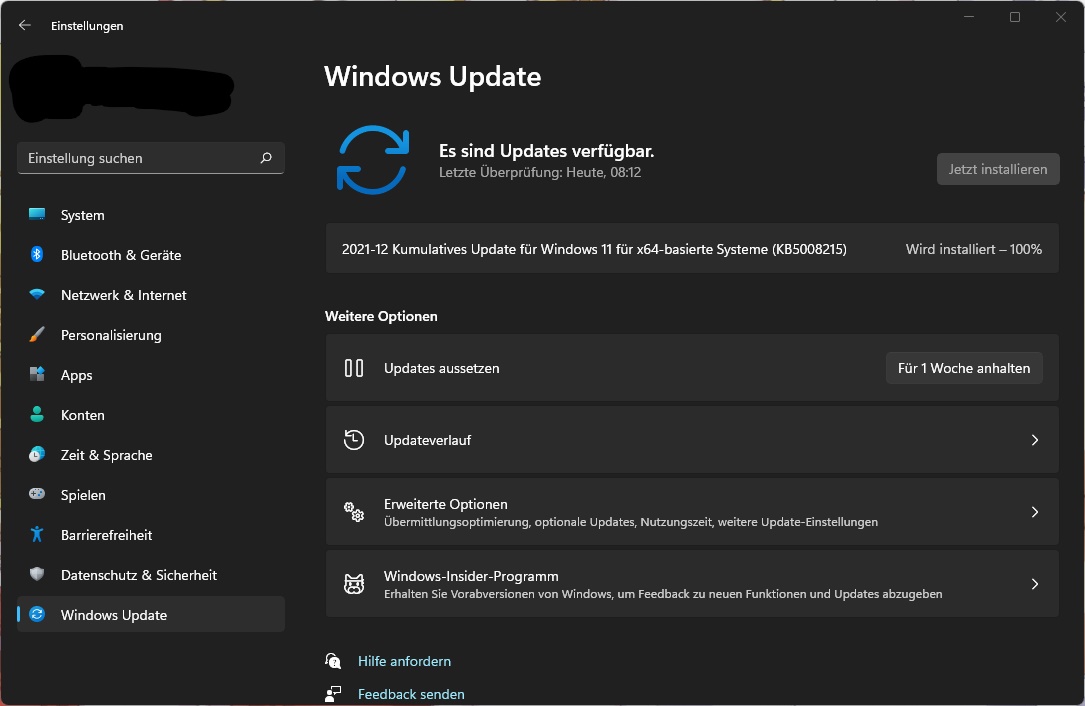This screenshot has width=1085, height=706.
Task: Select Apps in the sidebar
Action: [x=151, y=375]
